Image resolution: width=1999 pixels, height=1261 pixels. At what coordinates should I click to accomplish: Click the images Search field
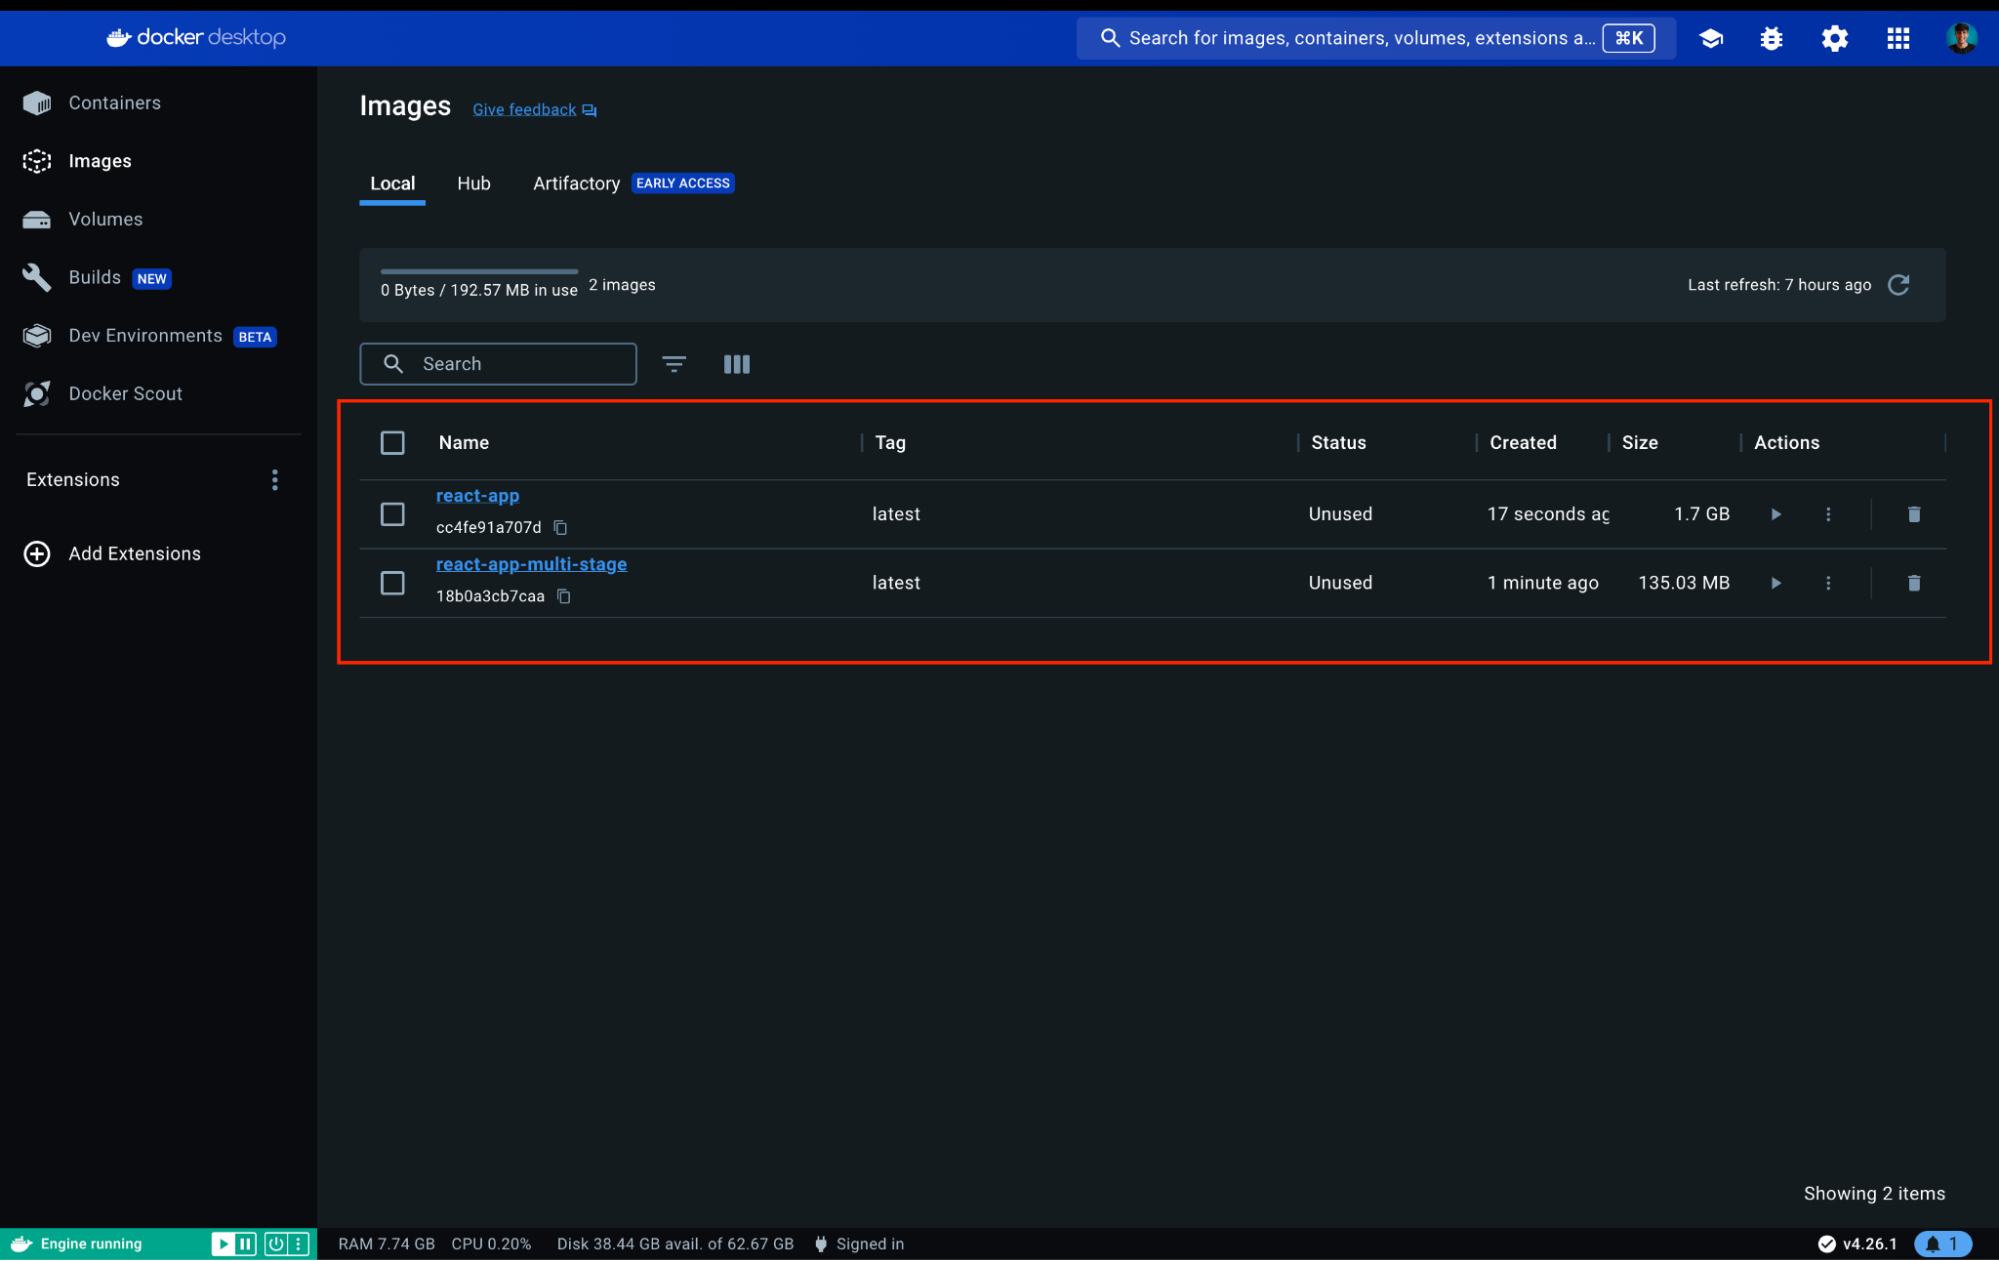tap(510, 364)
